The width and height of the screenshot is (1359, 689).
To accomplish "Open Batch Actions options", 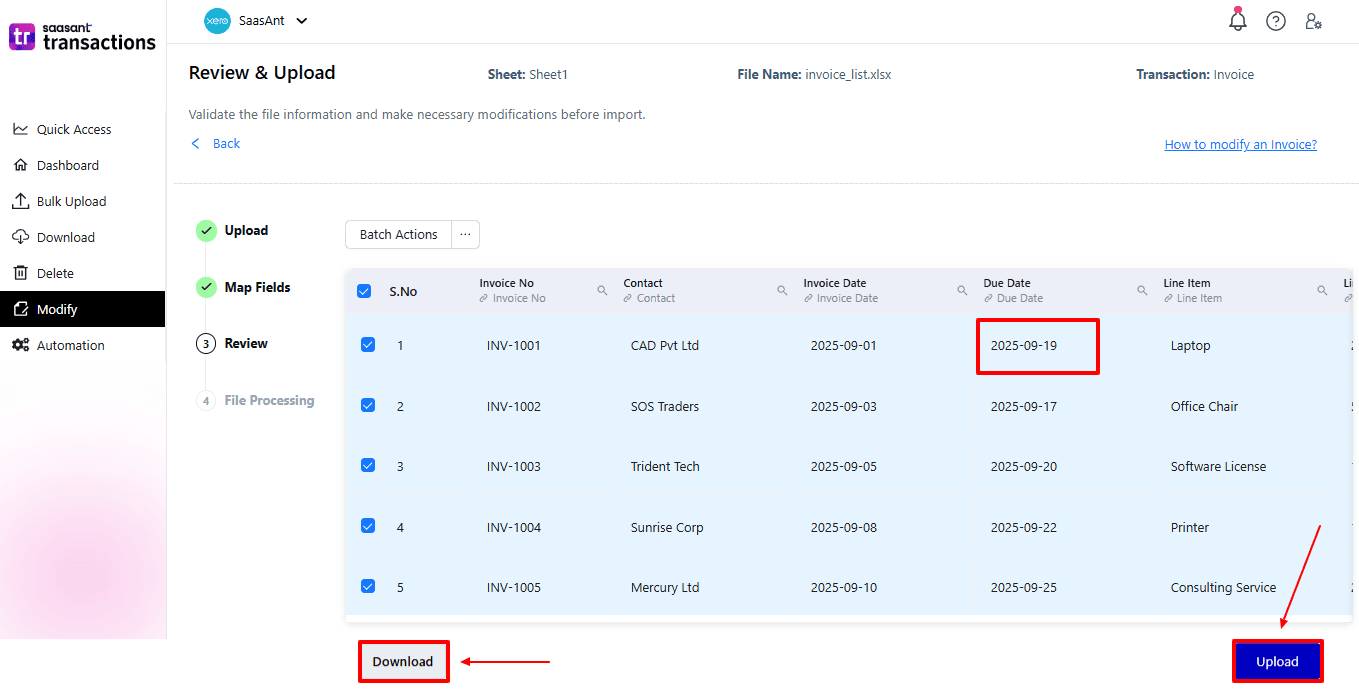I will coord(398,234).
